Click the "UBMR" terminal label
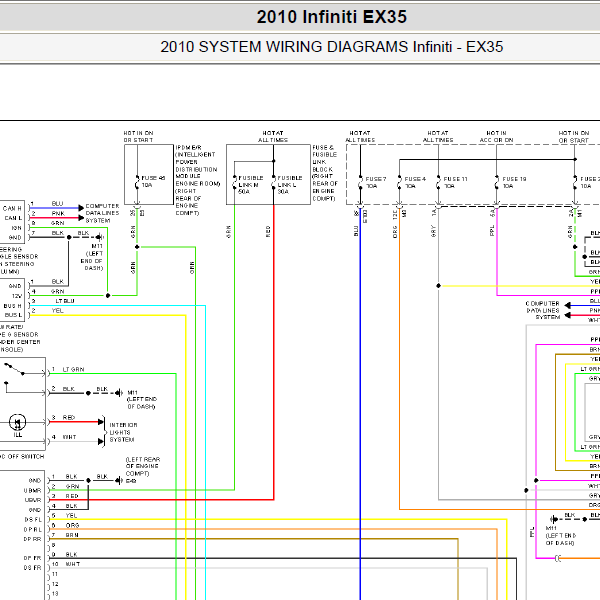The image size is (600, 600). click(x=33, y=491)
